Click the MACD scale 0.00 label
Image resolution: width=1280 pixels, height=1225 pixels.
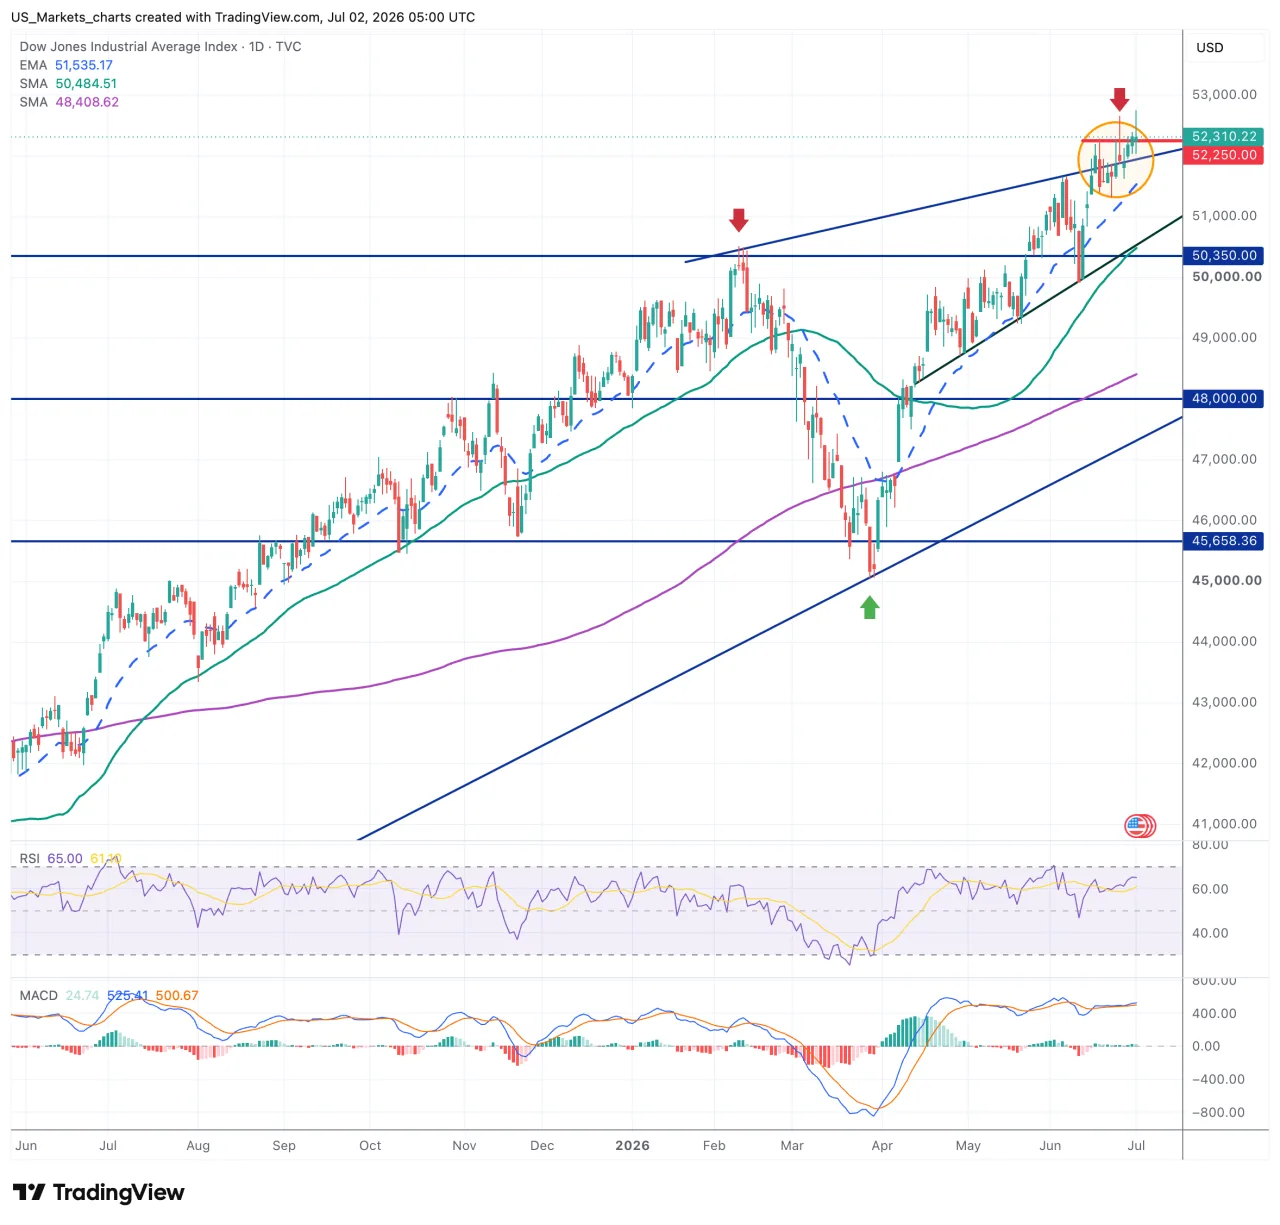pyautogui.click(x=1206, y=1047)
